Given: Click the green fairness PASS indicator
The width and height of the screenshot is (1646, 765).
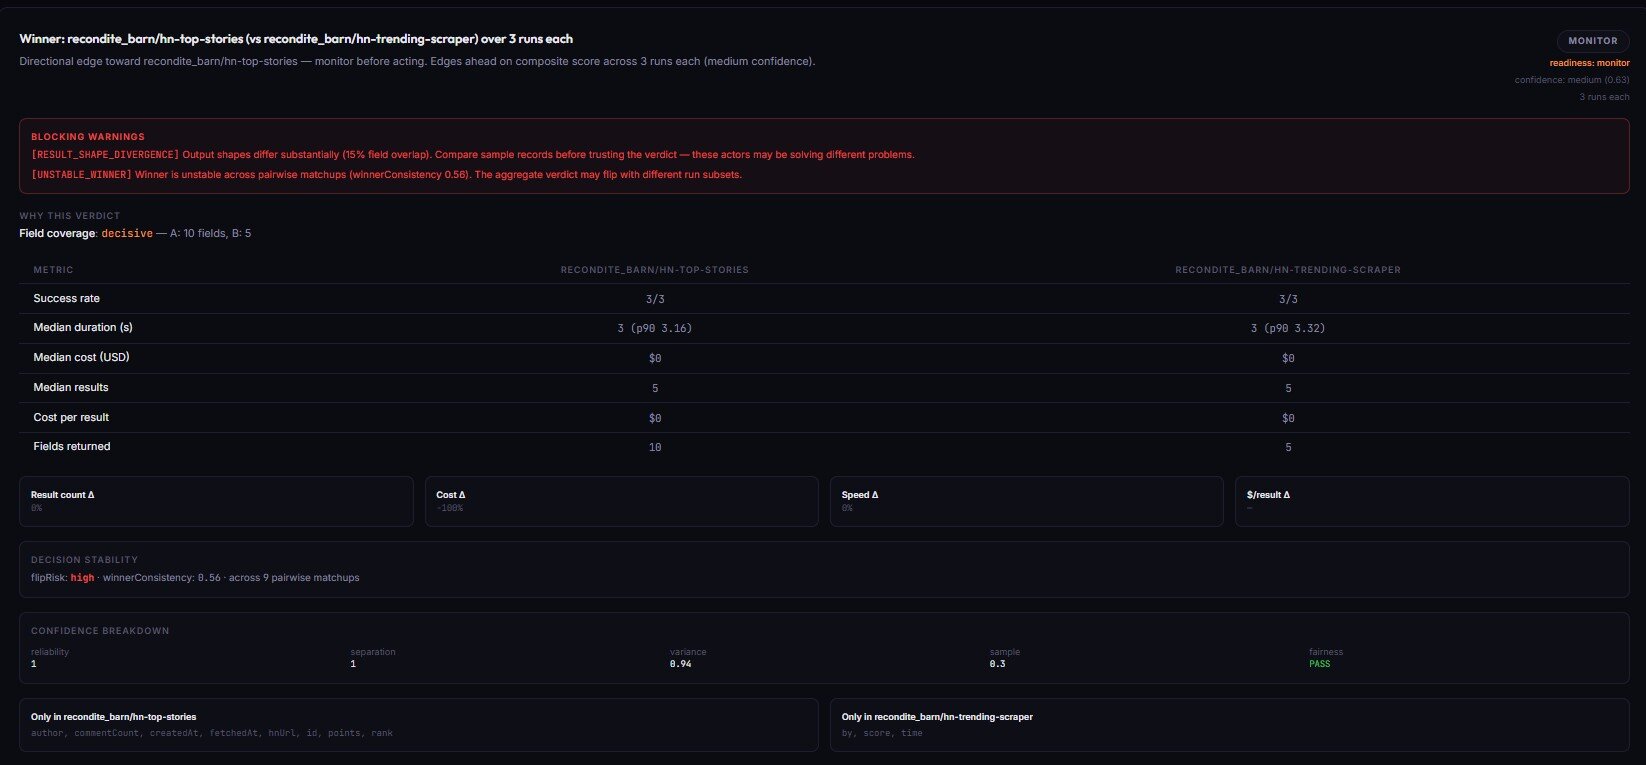Looking at the screenshot, I should 1319,664.
